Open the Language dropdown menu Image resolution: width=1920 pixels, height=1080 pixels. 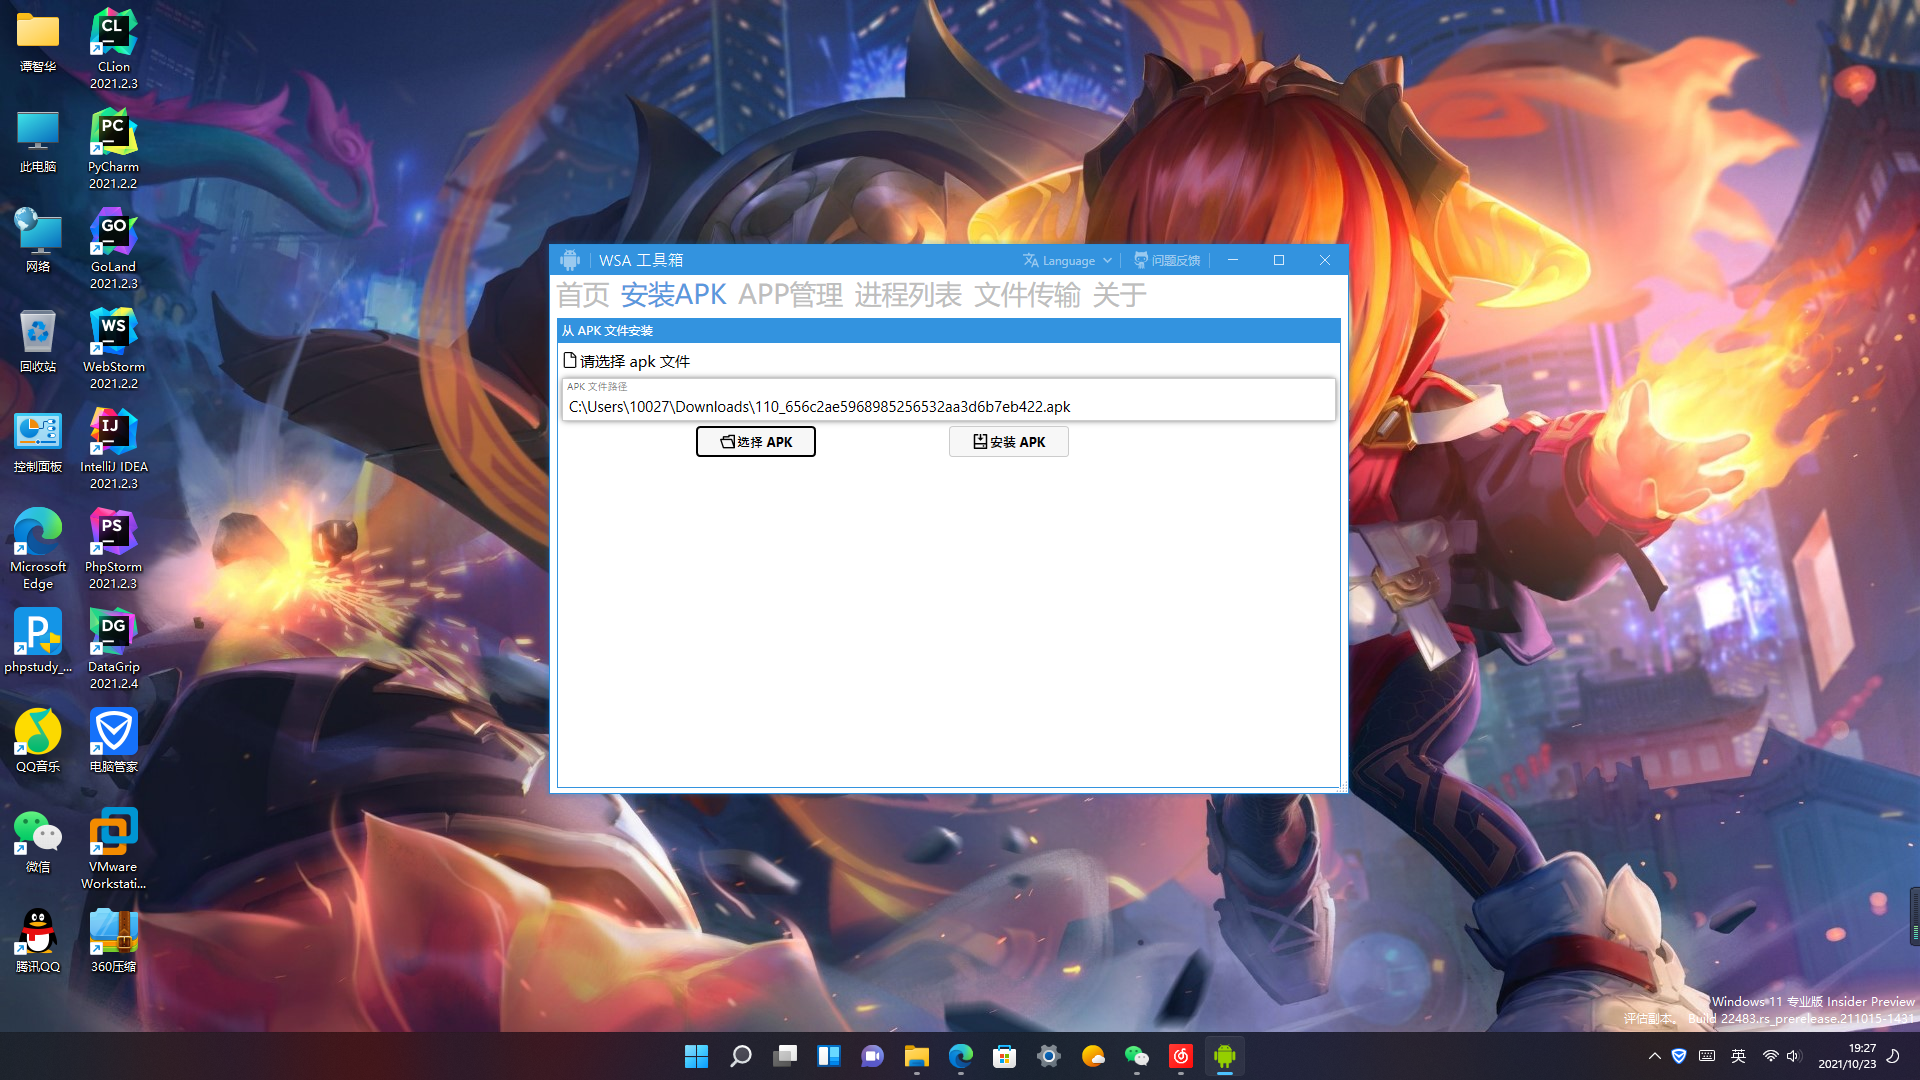(x=1067, y=260)
